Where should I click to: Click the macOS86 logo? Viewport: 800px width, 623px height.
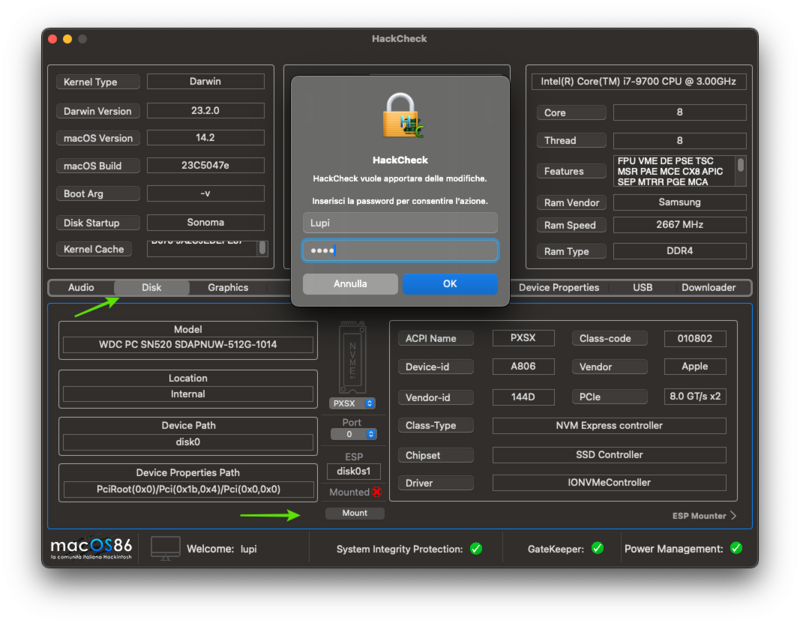click(92, 548)
